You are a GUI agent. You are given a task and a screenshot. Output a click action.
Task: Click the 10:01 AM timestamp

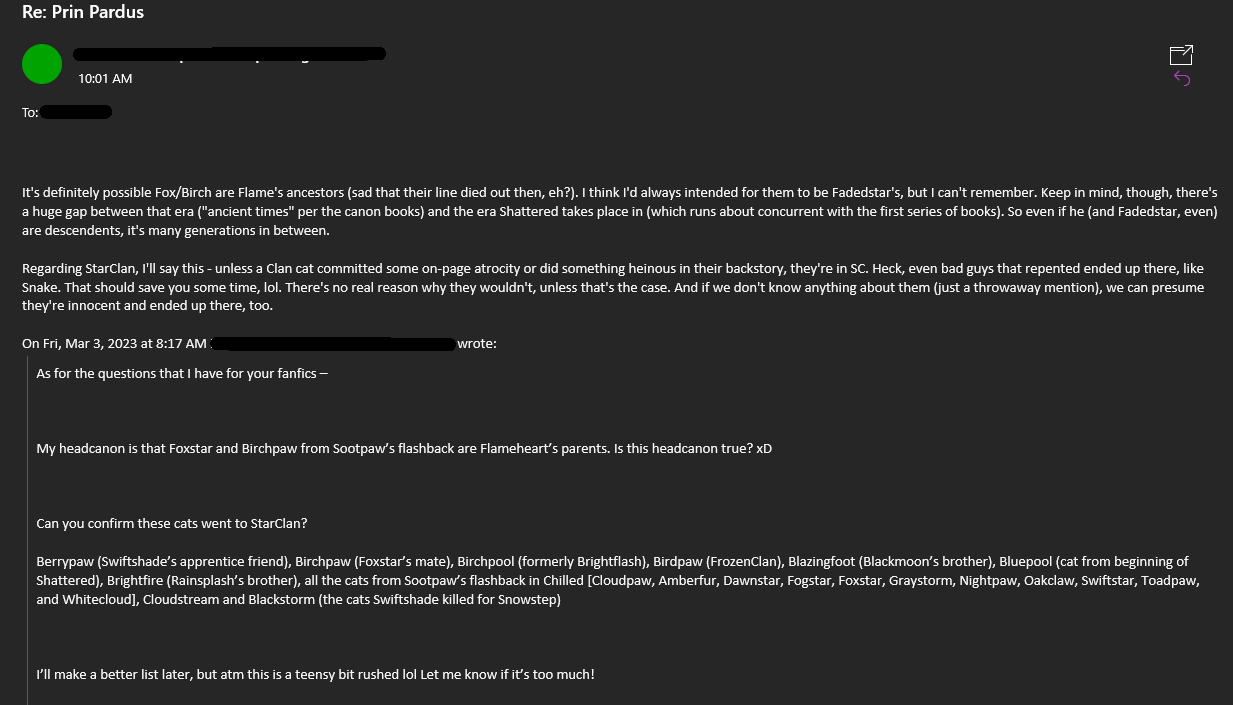pos(105,78)
